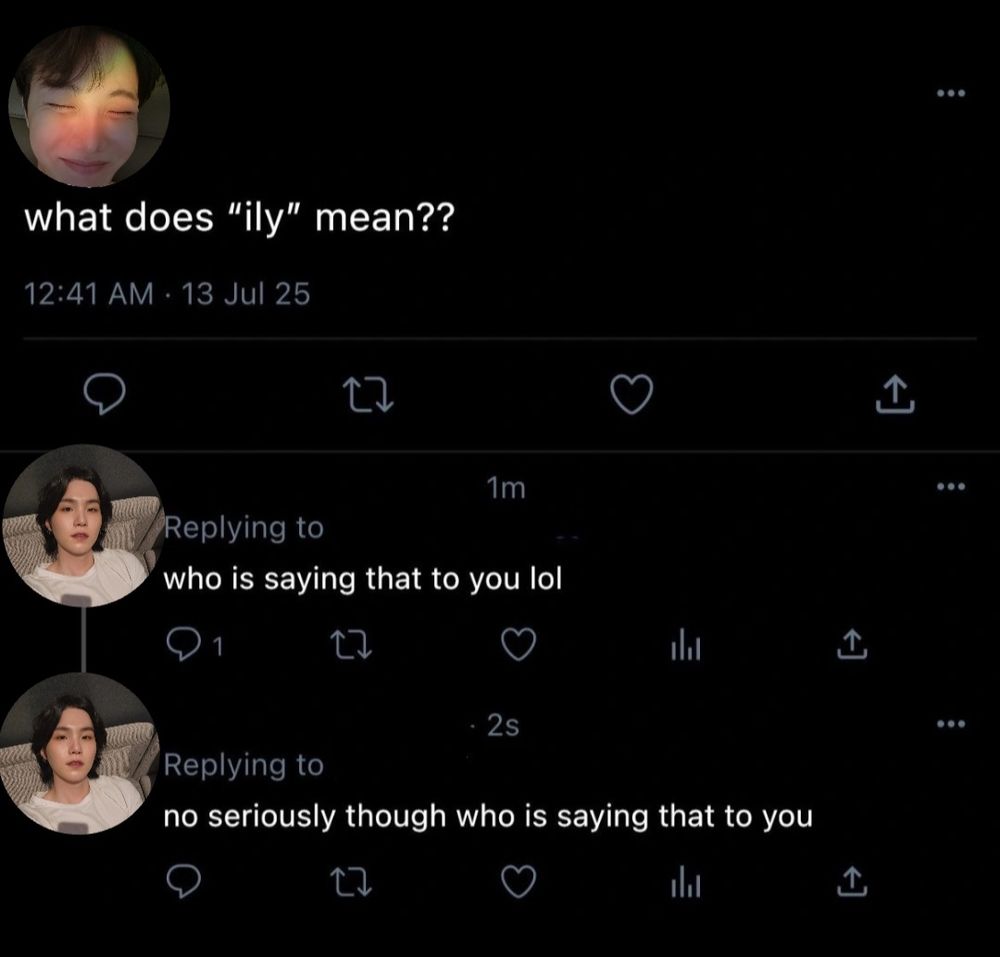Like the 'no seriously though' reply
This screenshot has width=1000, height=957.
tap(517, 883)
